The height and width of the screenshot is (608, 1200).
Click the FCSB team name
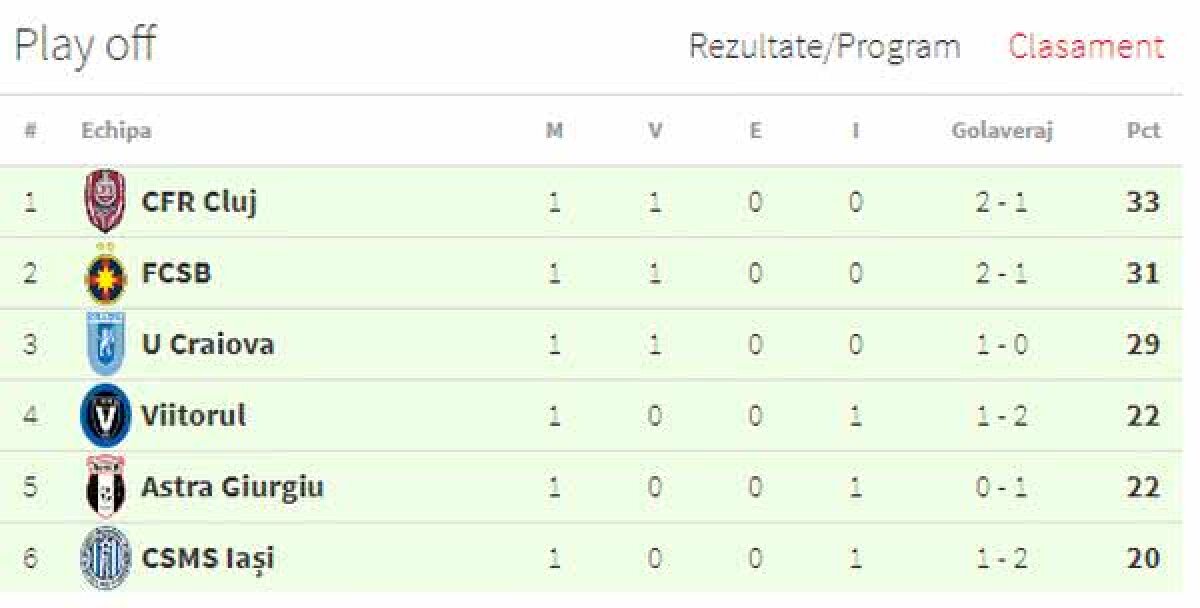coord(176,273)
